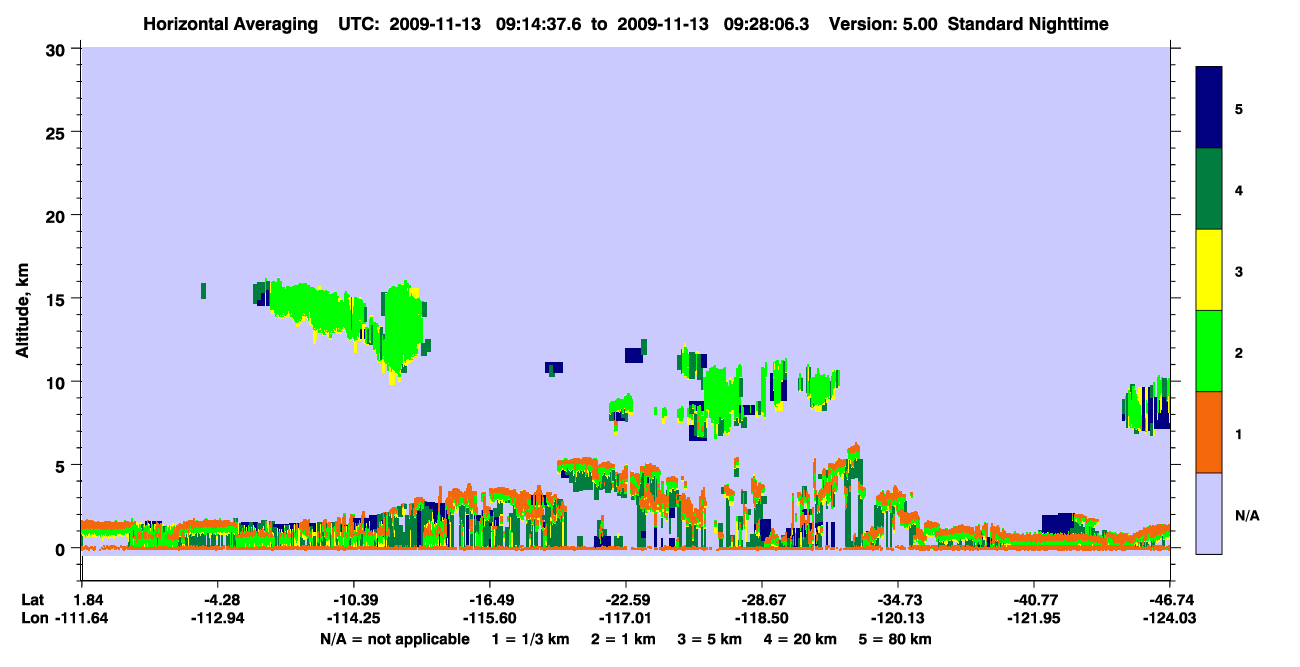Click the latitude value -46.74

(1170, 599)
